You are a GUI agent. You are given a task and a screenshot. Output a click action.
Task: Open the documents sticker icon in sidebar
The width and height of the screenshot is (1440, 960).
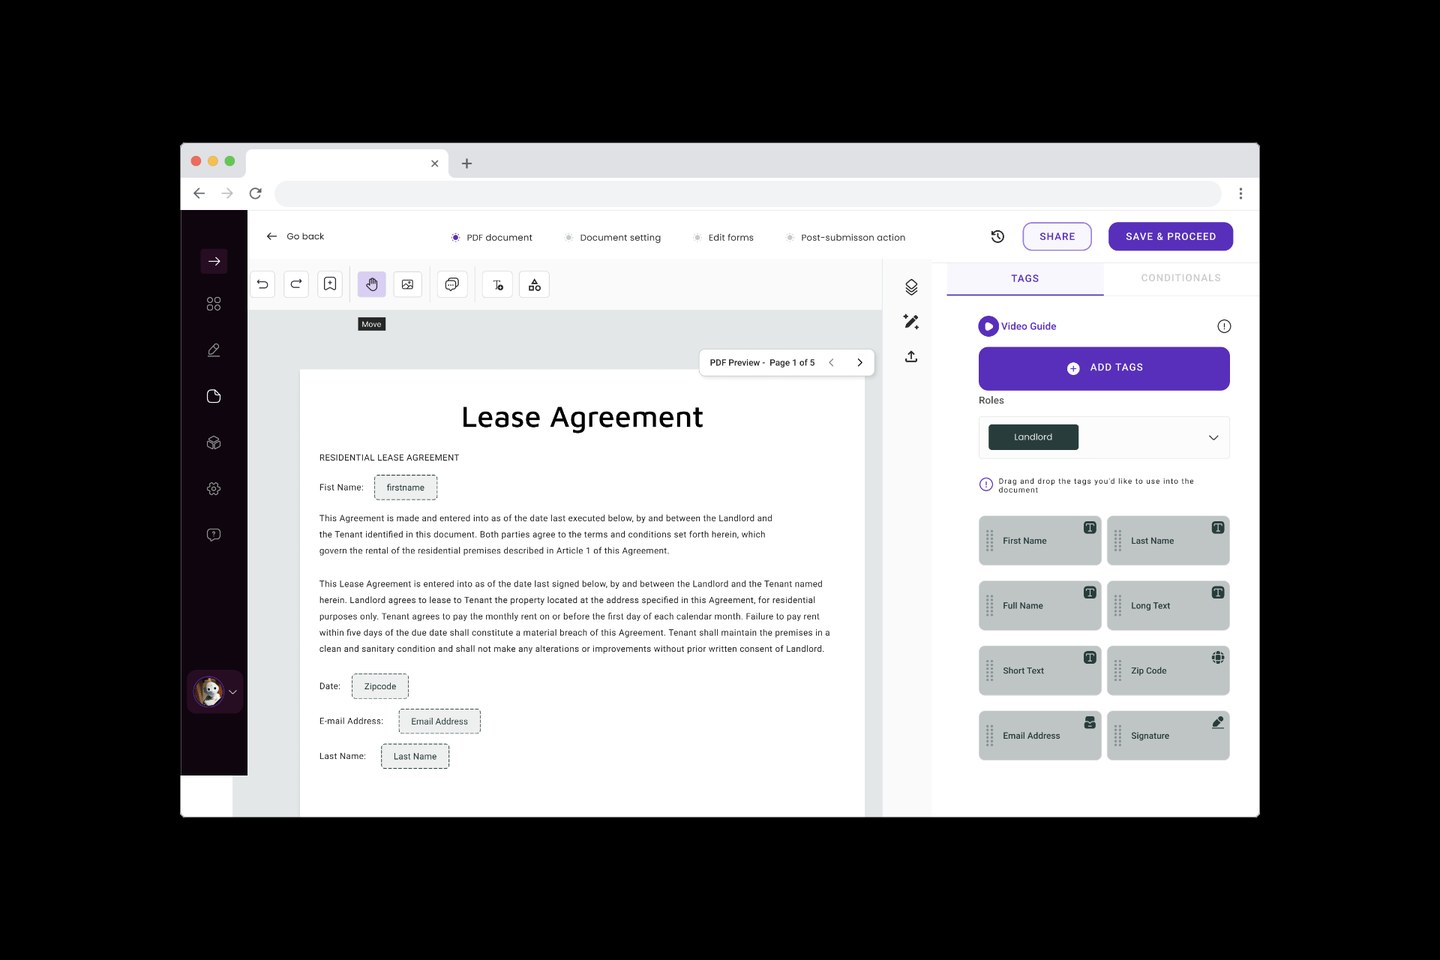click(214, 396)
